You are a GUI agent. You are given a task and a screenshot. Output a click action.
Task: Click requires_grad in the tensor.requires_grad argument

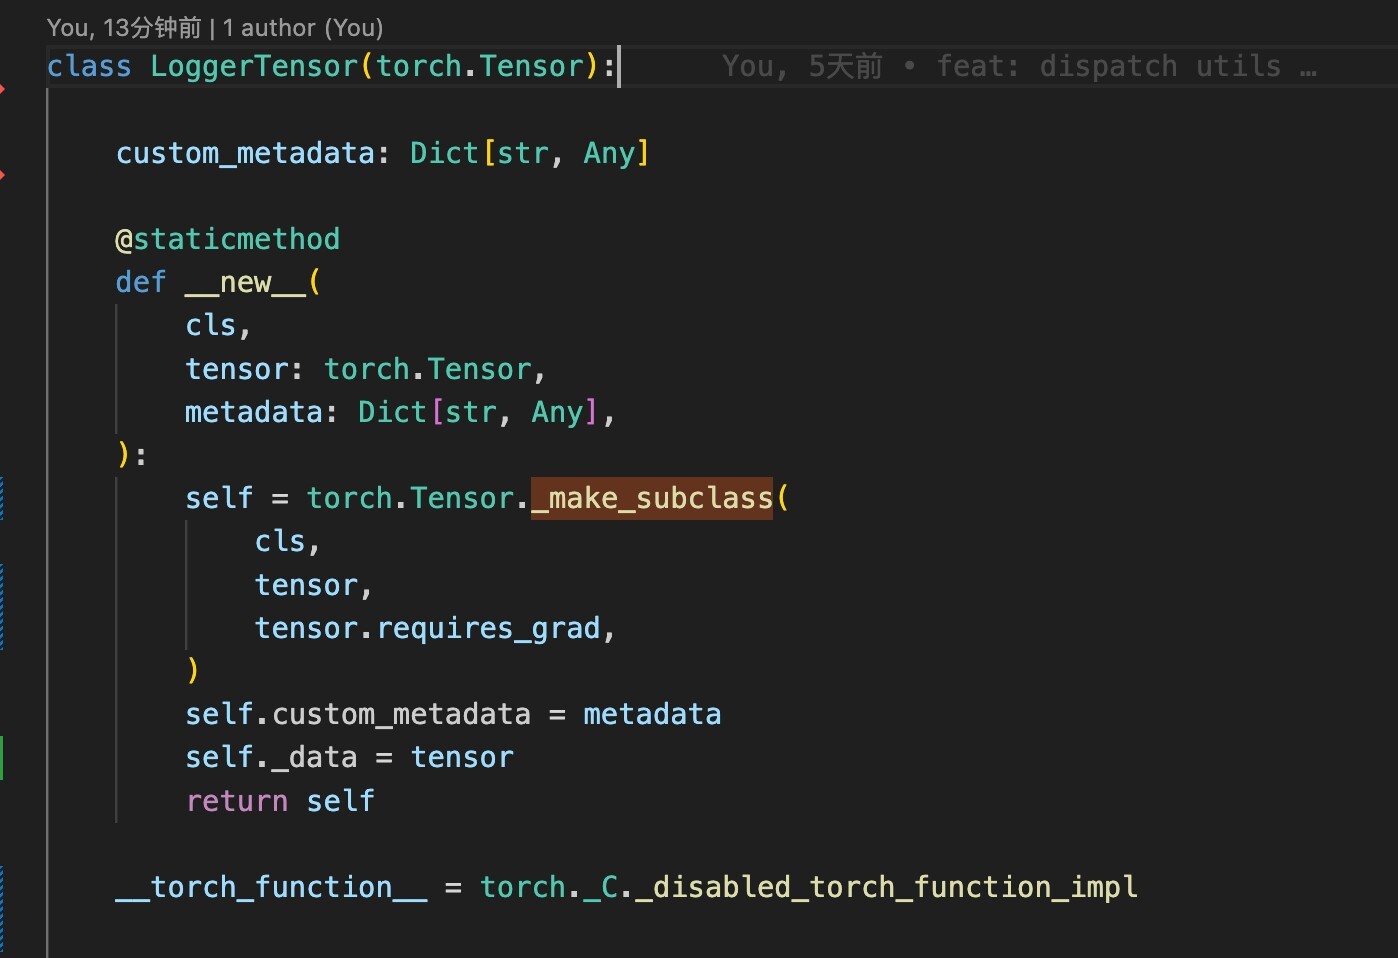488,628
